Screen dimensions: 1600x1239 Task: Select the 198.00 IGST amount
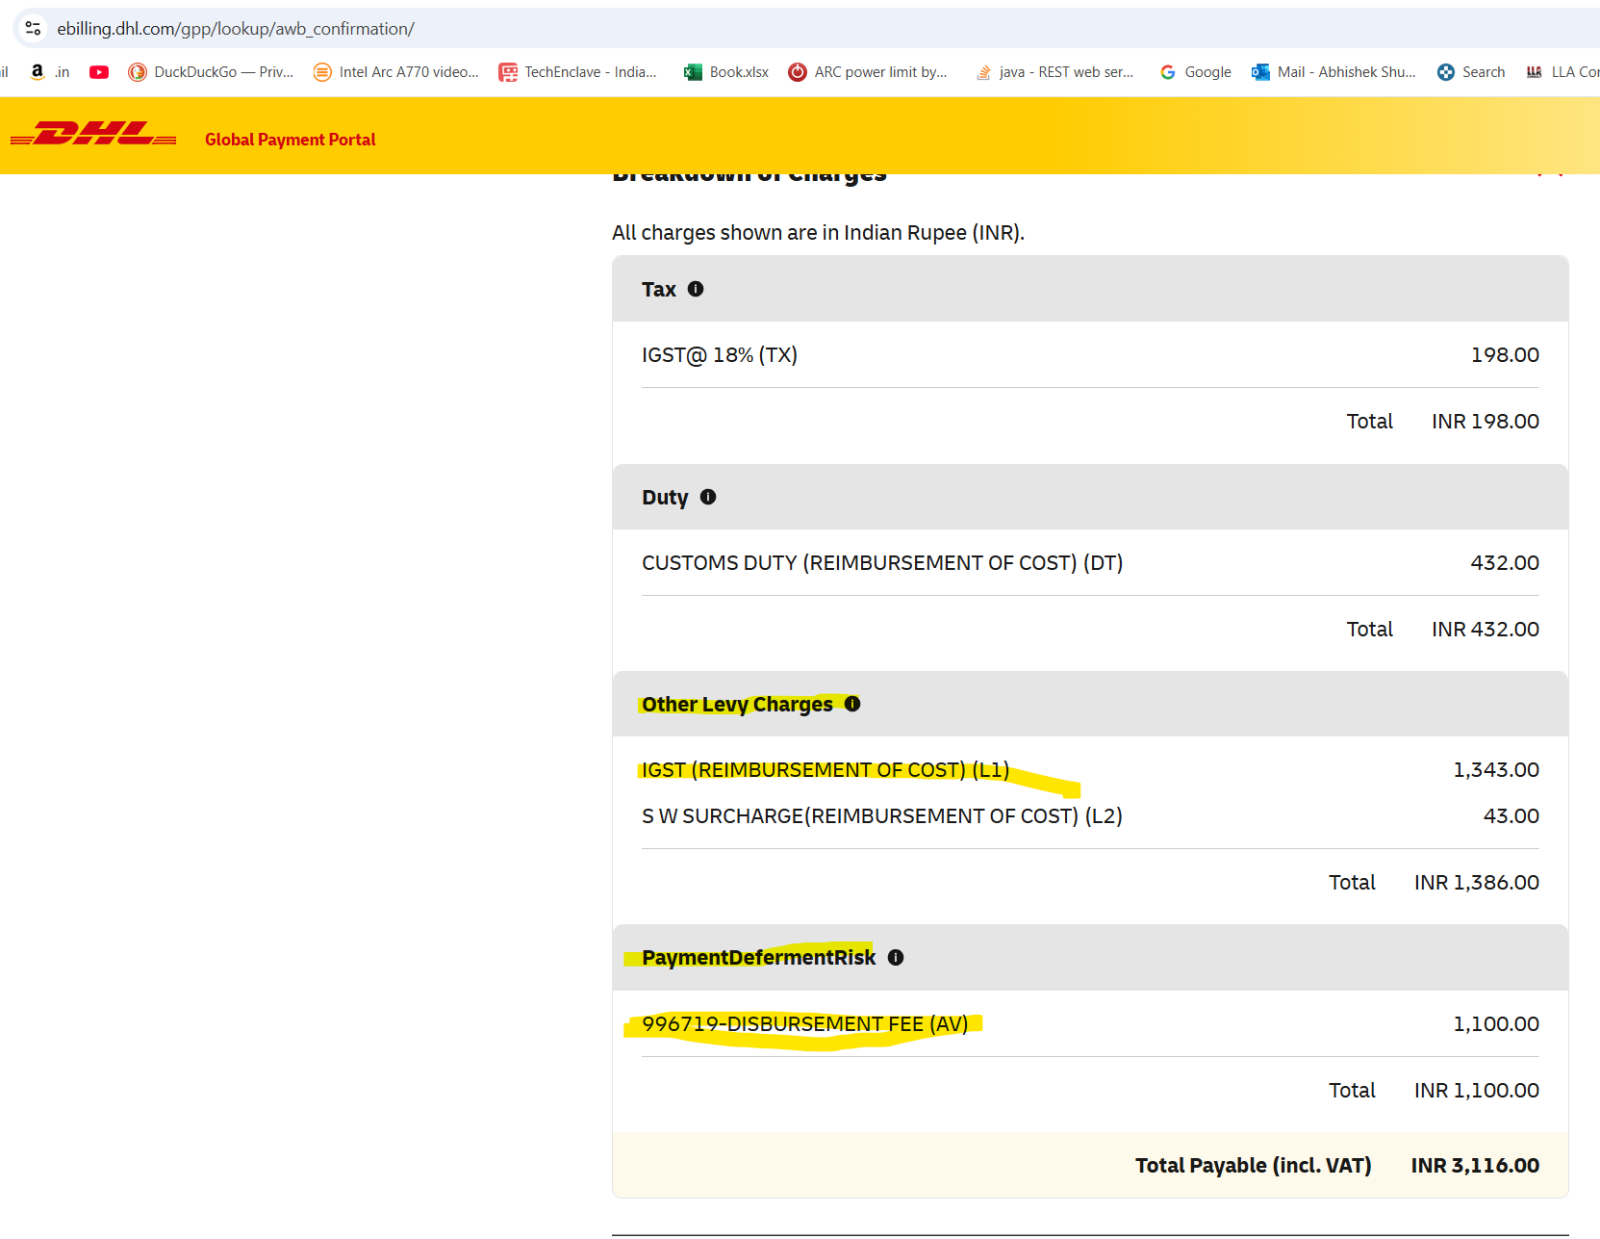[1505, 355]
